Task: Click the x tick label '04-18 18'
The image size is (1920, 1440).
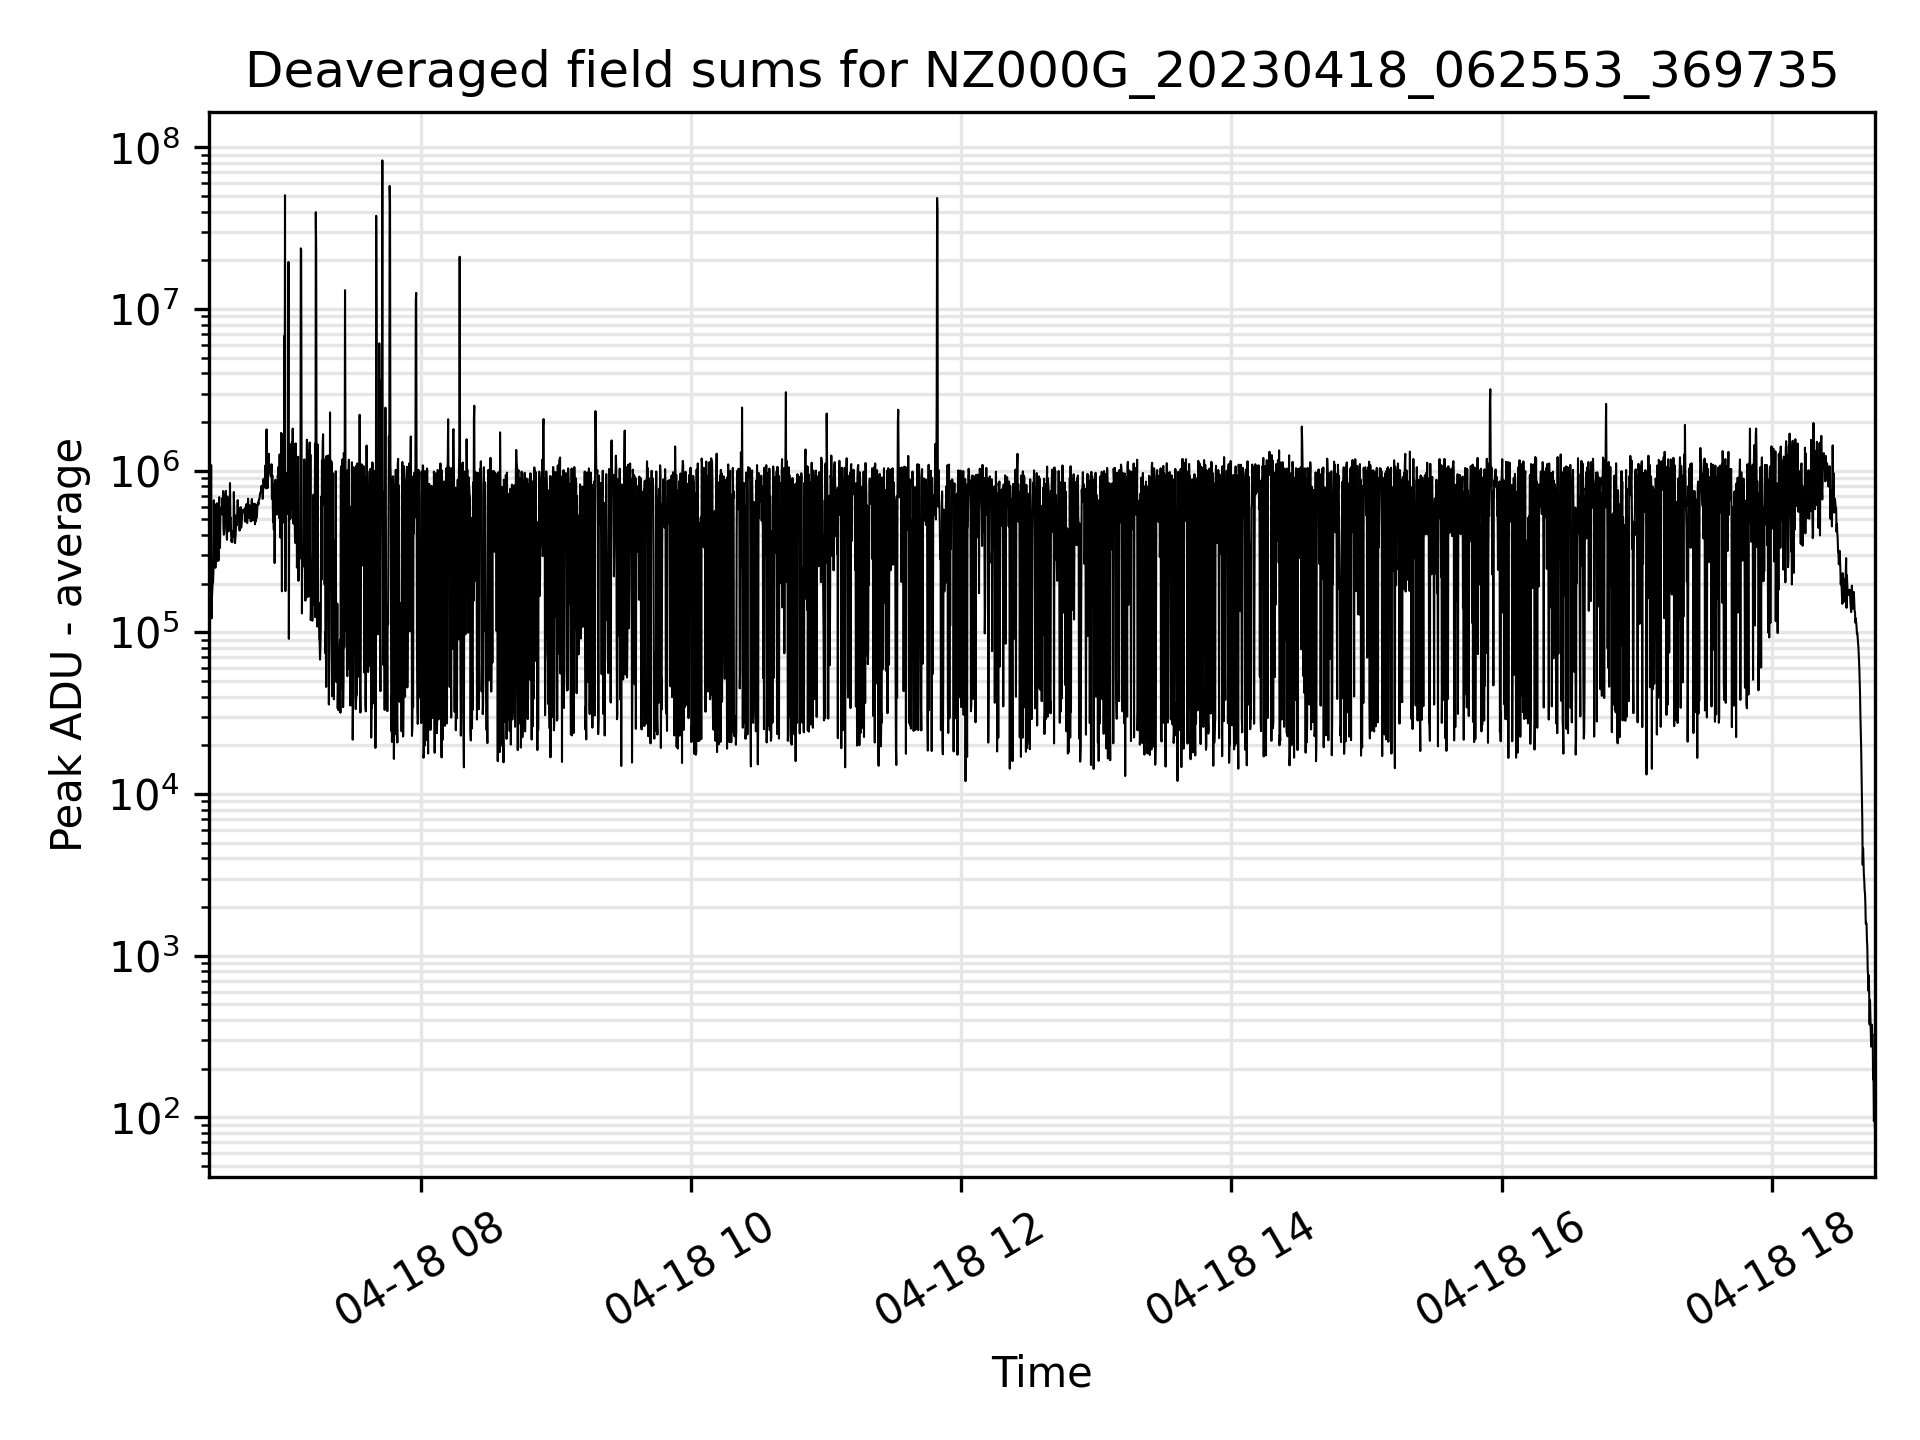Action: pyautogui.click(x=1770, y=1270)
